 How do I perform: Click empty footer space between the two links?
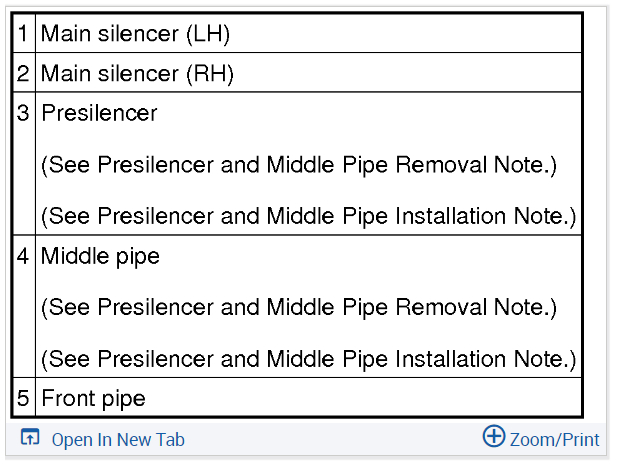click(330, 440)
